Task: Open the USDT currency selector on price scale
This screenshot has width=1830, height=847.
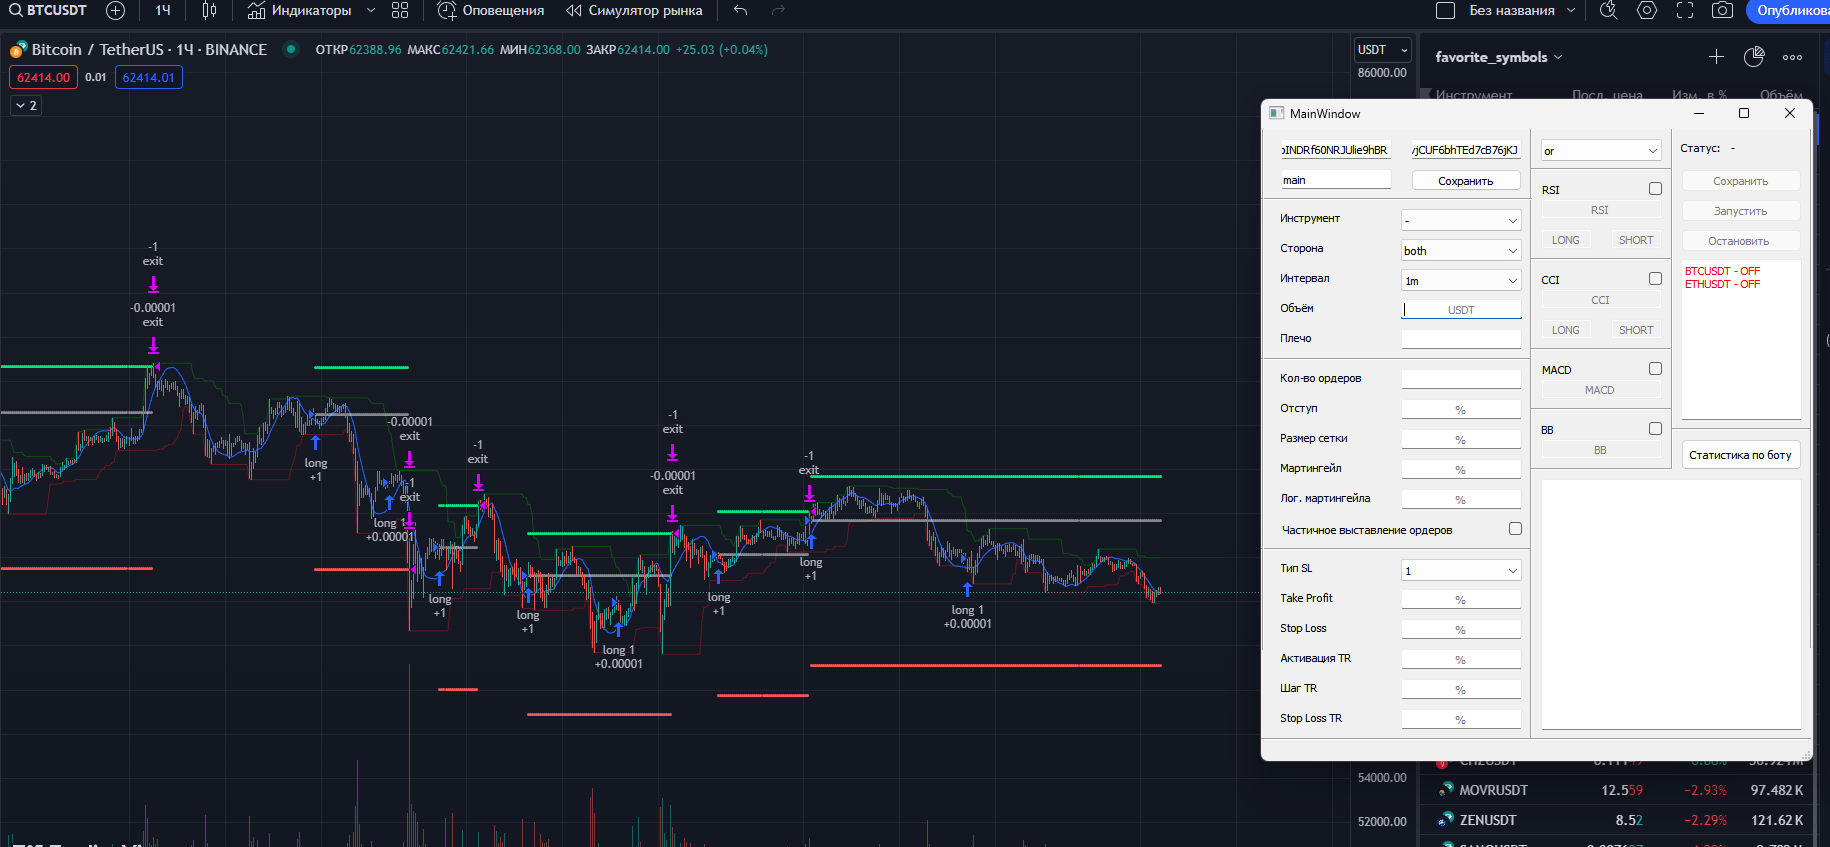Action: [1382, 50]
